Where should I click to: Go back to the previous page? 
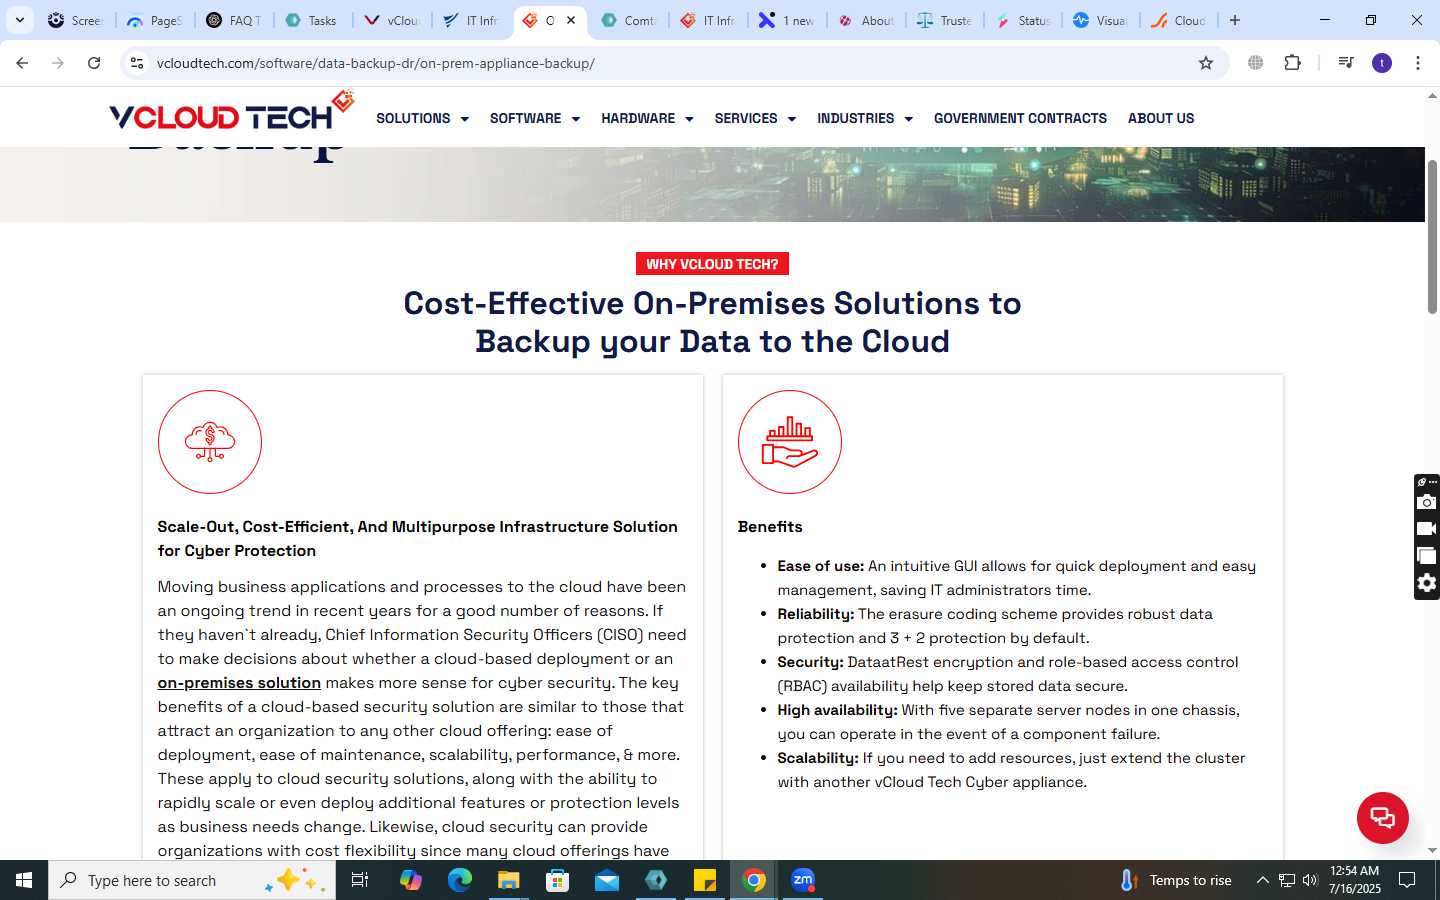(22, 63)
